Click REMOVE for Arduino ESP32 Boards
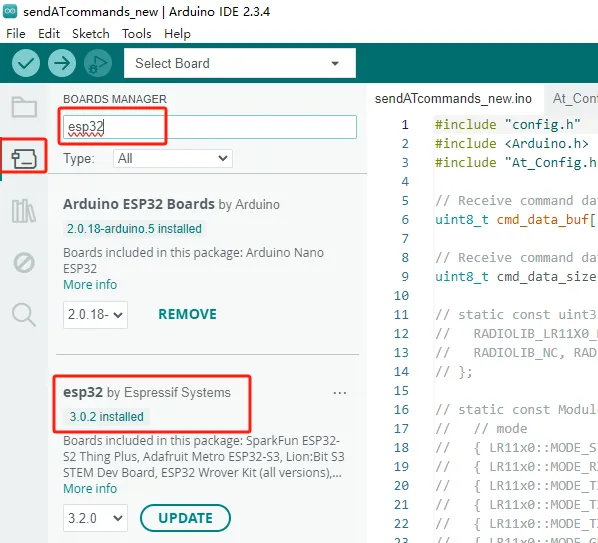Screen dimensions: 598x543 [x=187, y=314]
